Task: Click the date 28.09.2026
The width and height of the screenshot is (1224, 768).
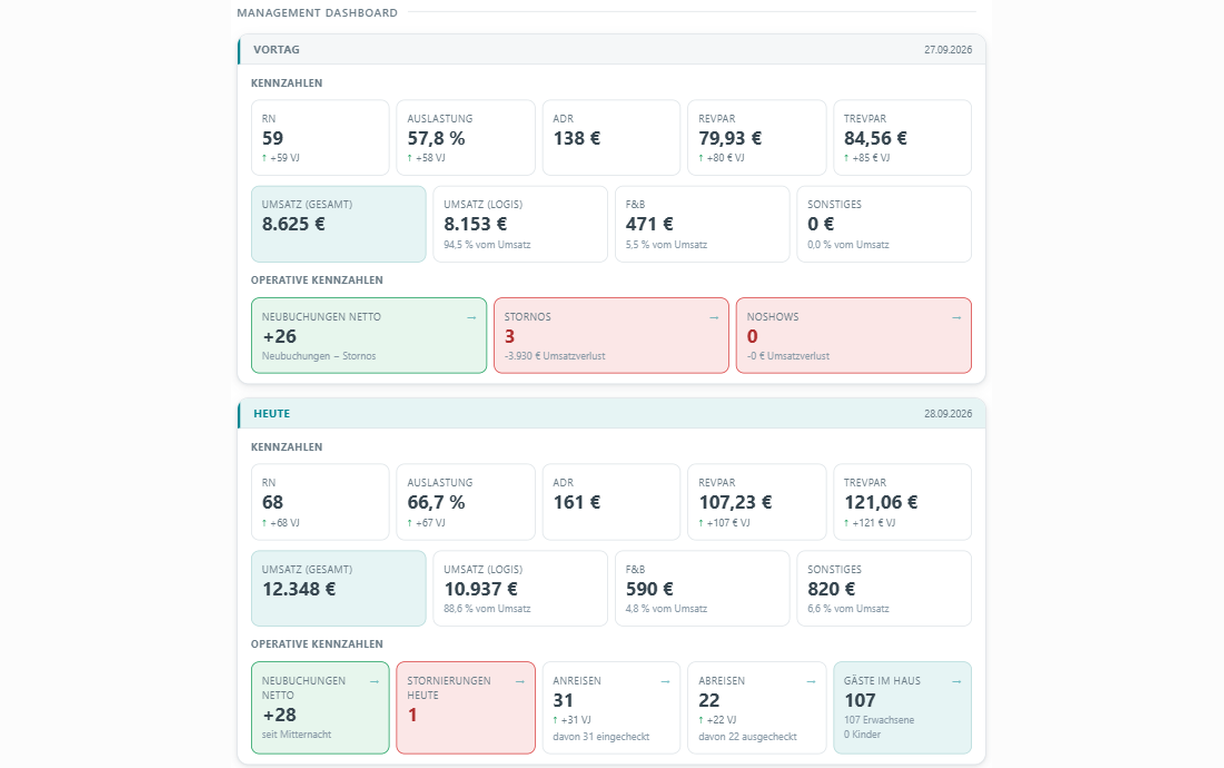Action: [x=948, y=413]
